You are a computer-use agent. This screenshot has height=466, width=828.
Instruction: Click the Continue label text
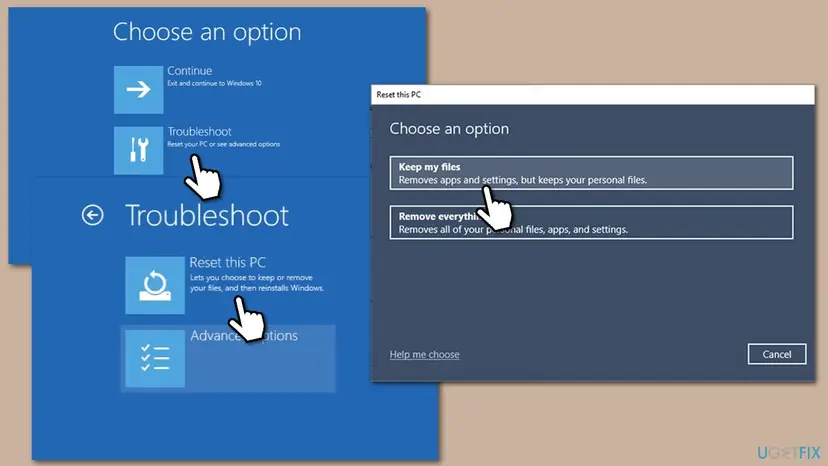[190, 71]
